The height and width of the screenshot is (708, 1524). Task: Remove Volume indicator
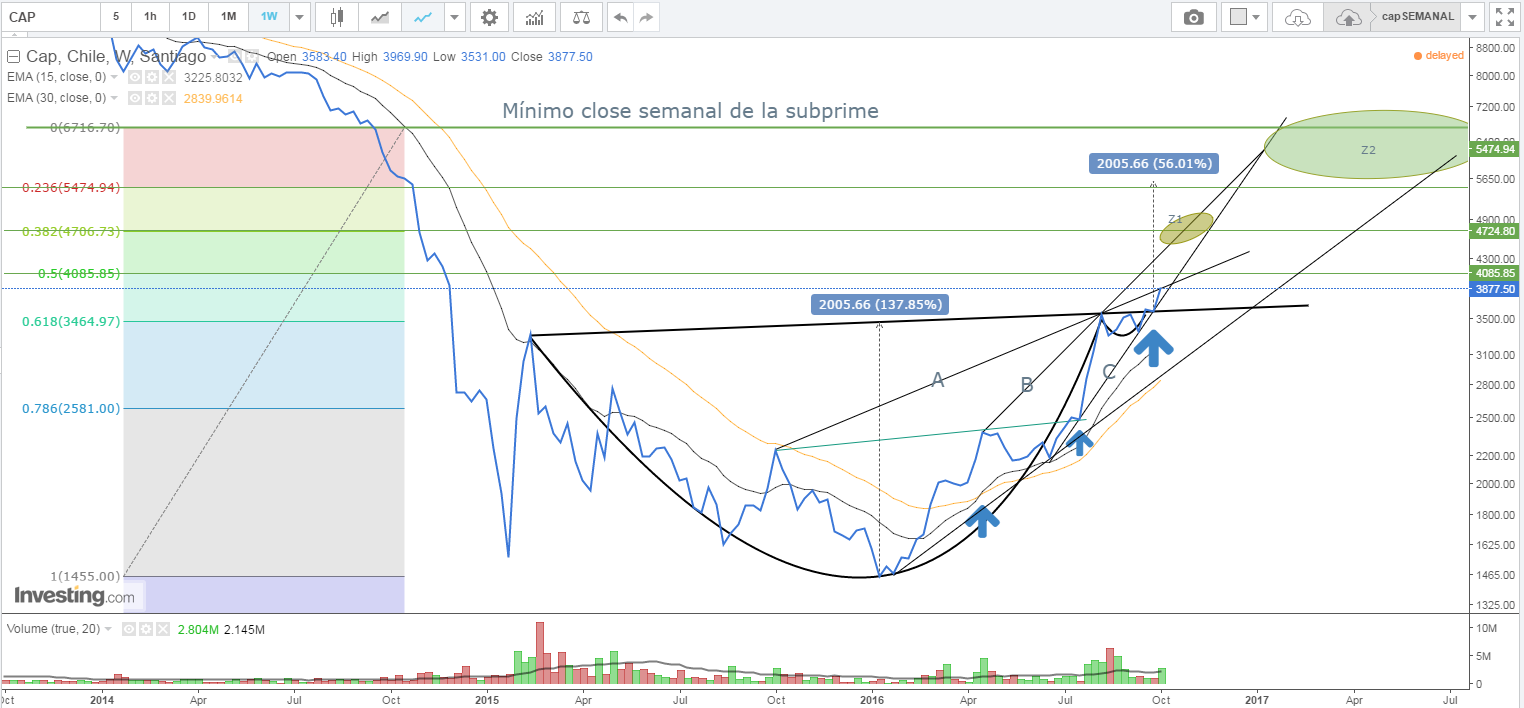point(163,629)
